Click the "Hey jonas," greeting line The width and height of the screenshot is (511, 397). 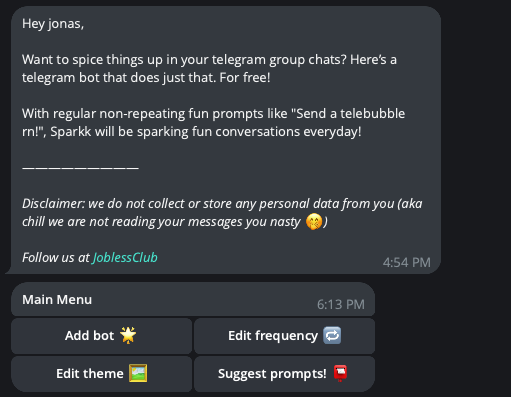pyautogui.click(x=53, y=24)
